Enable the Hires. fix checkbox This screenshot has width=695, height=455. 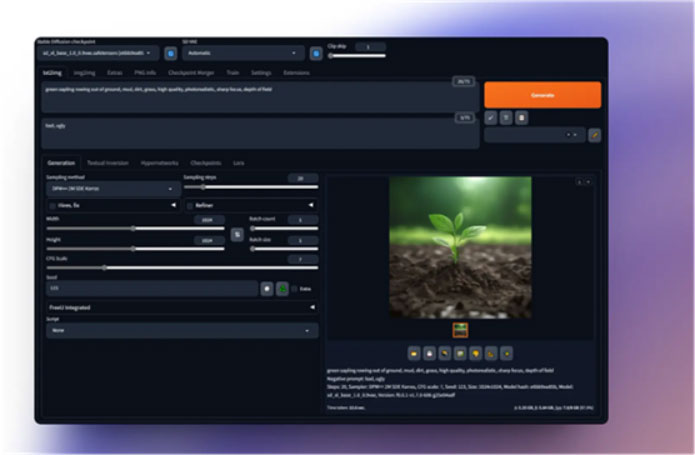pos(52,205)
